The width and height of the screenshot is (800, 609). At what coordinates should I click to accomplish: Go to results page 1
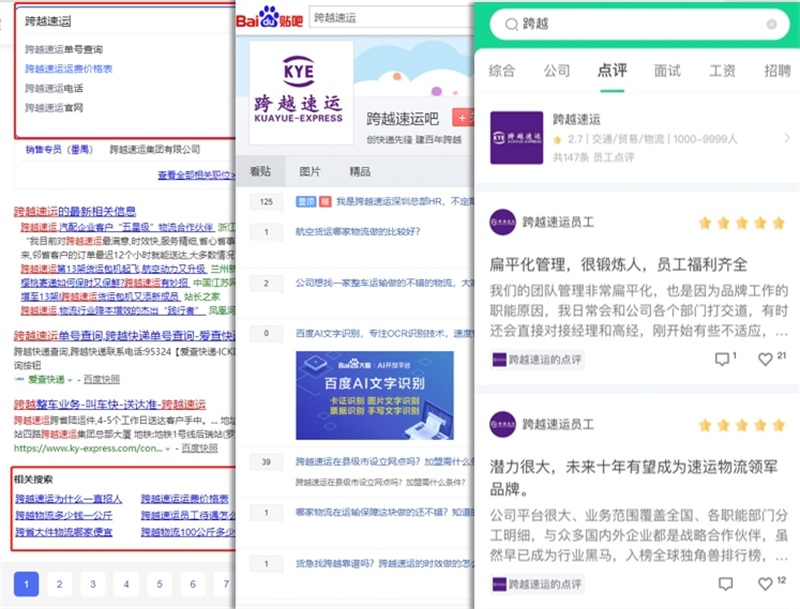click(26, 583)
